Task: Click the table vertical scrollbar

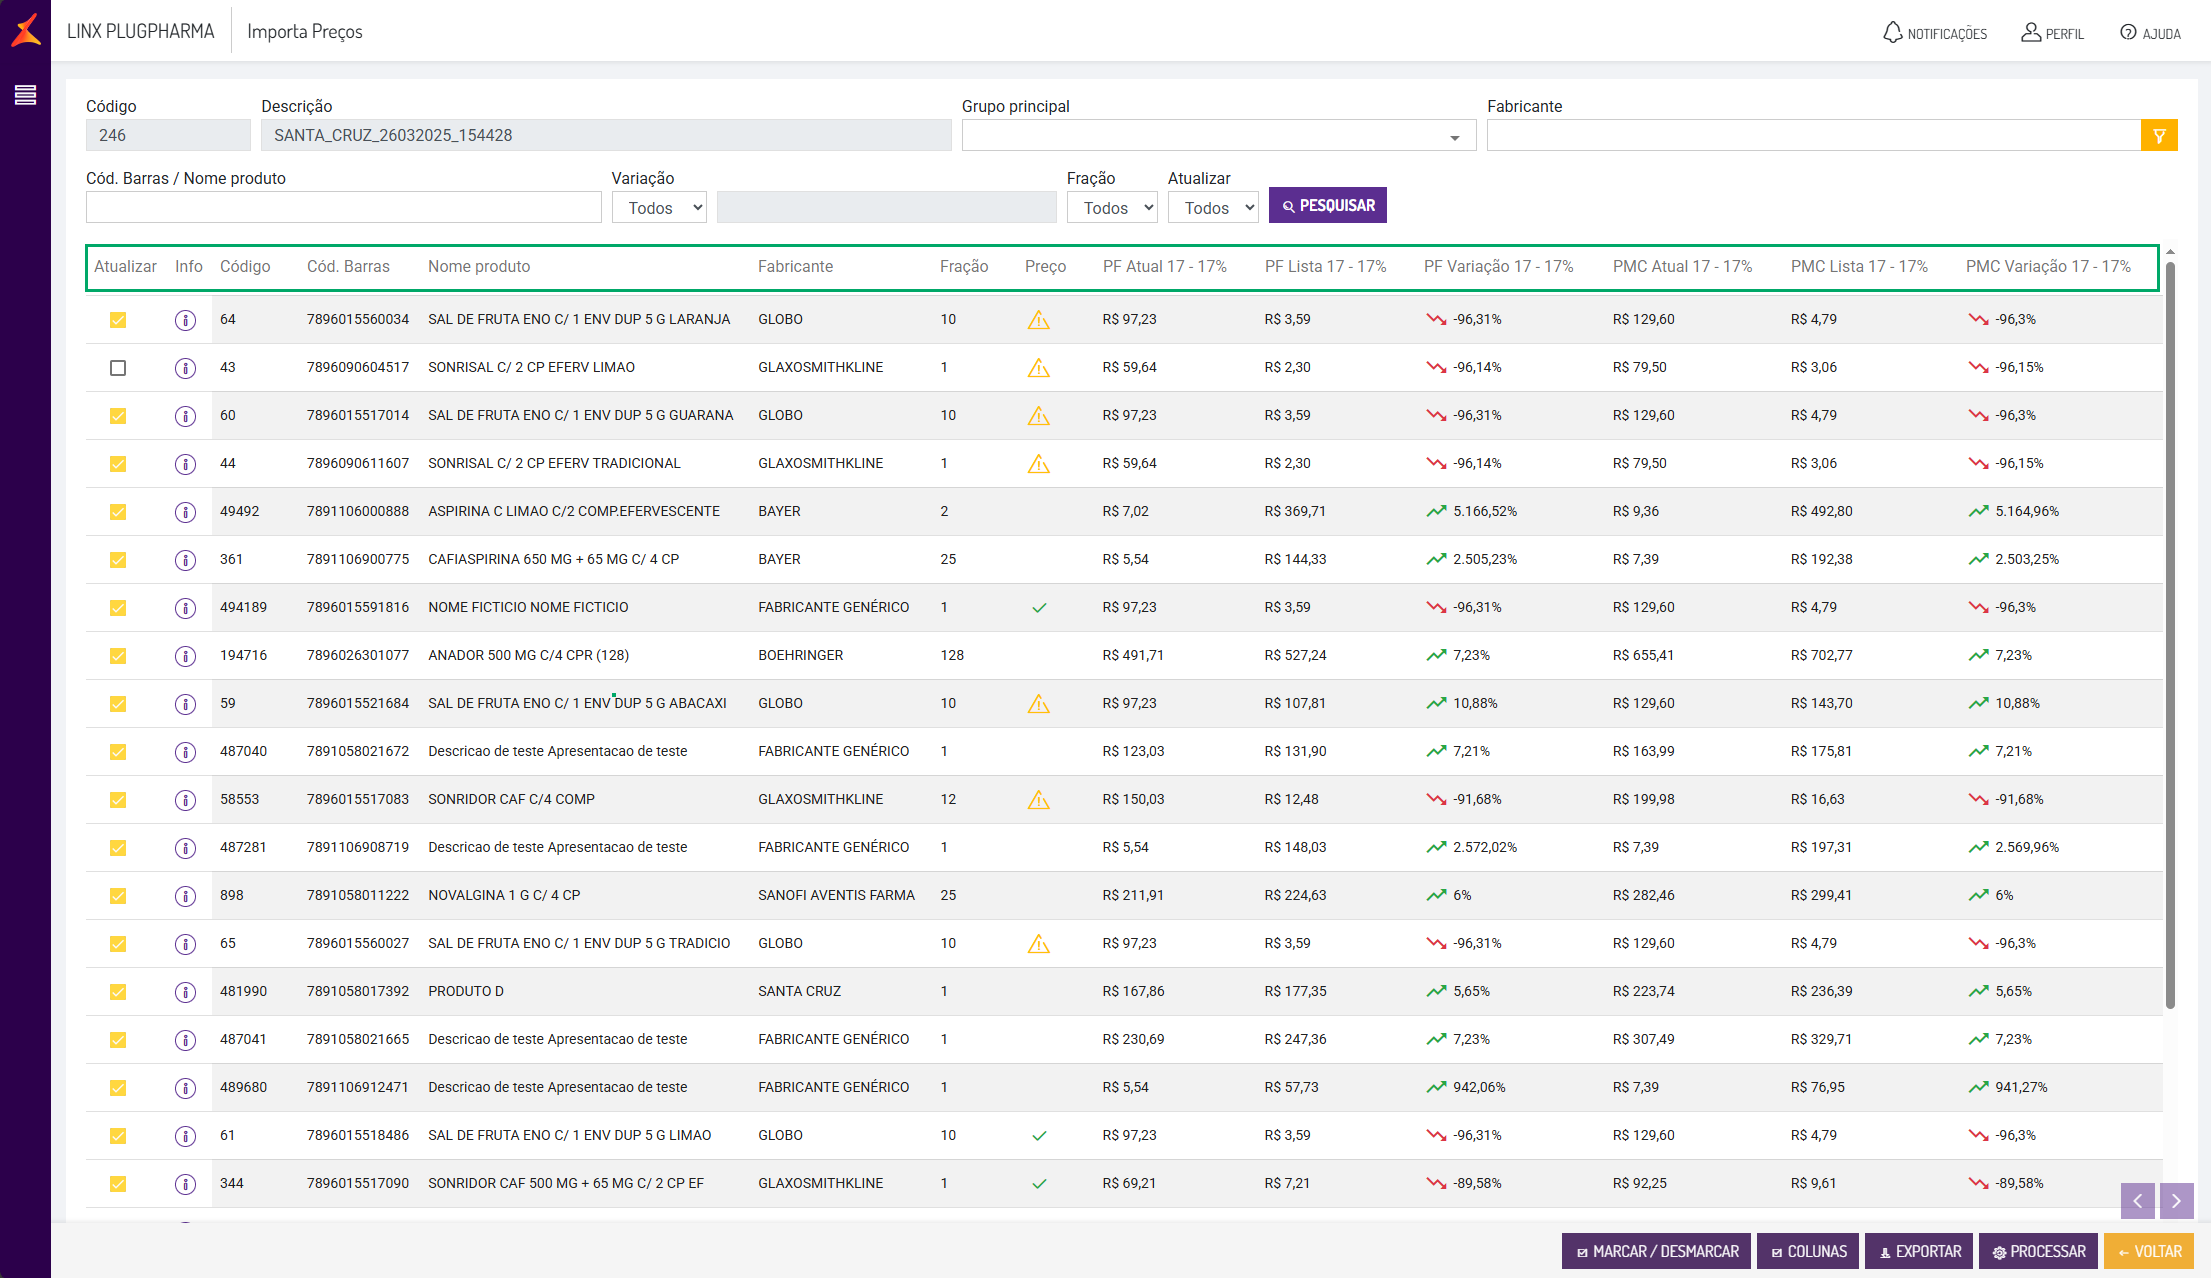Action: [2170, 635]
